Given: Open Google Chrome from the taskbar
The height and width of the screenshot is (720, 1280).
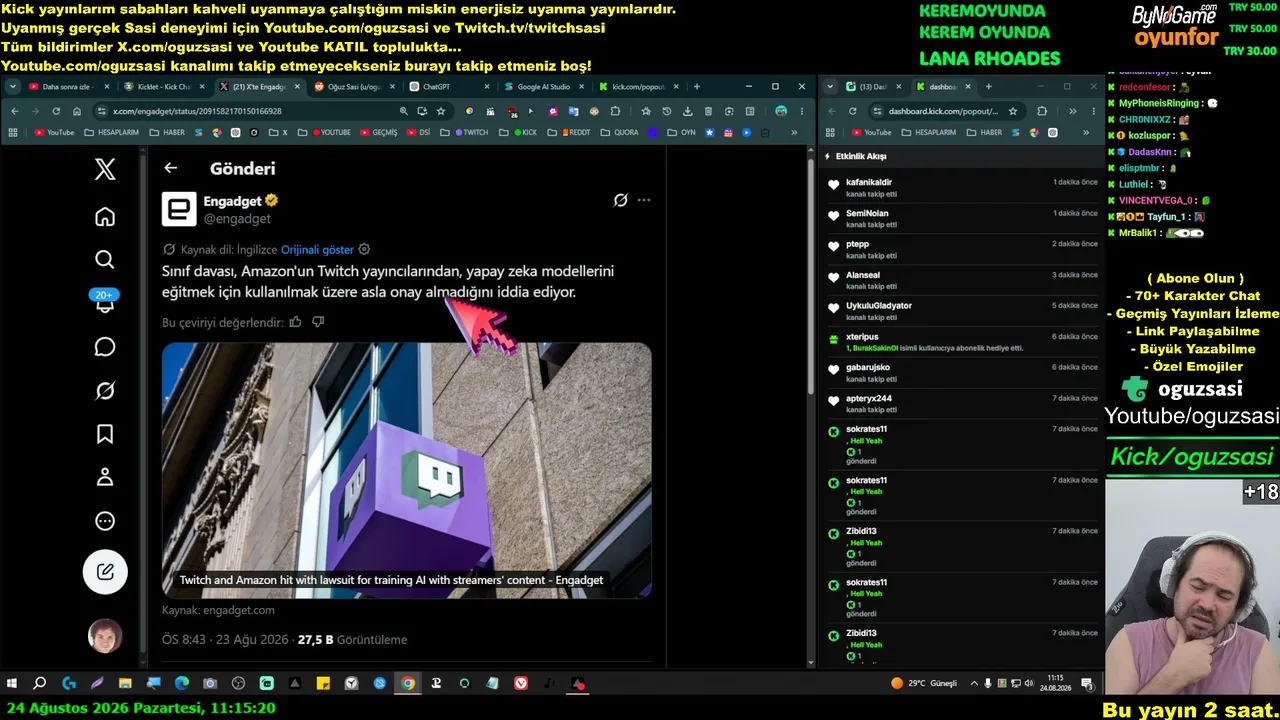Looking at the screenshot, I should (x=408, y=684).
